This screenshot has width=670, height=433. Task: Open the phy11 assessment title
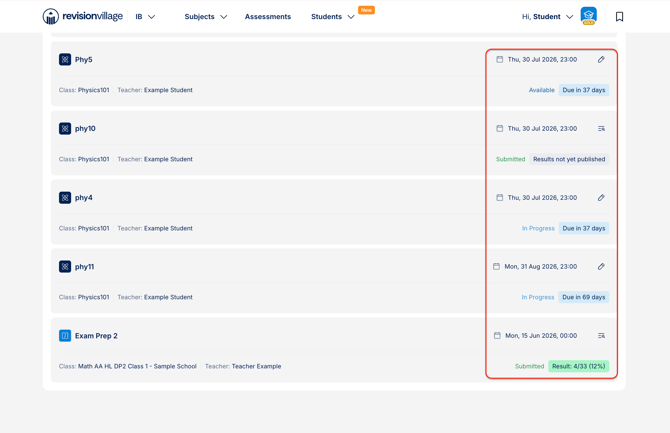pos(85,267)
